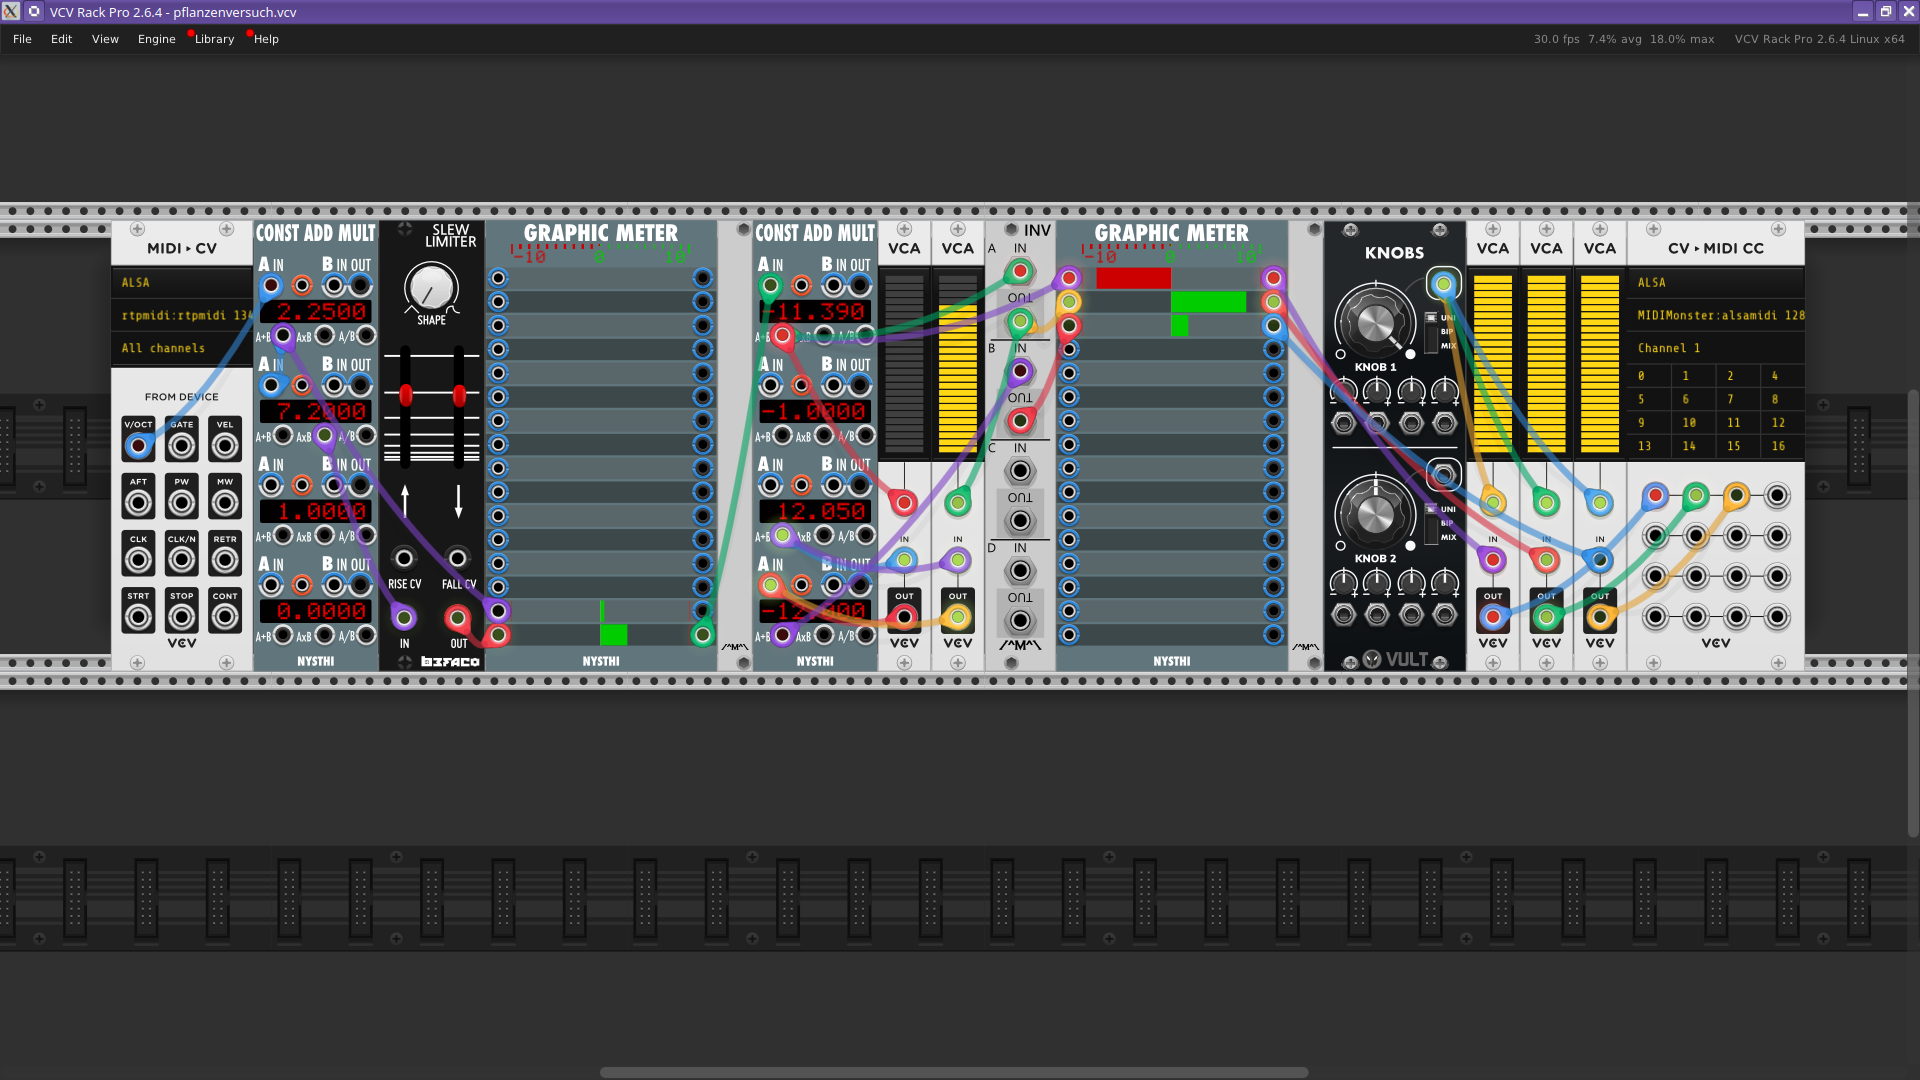Open the All channels selector

pyautogui.click(x=181, y=348)
